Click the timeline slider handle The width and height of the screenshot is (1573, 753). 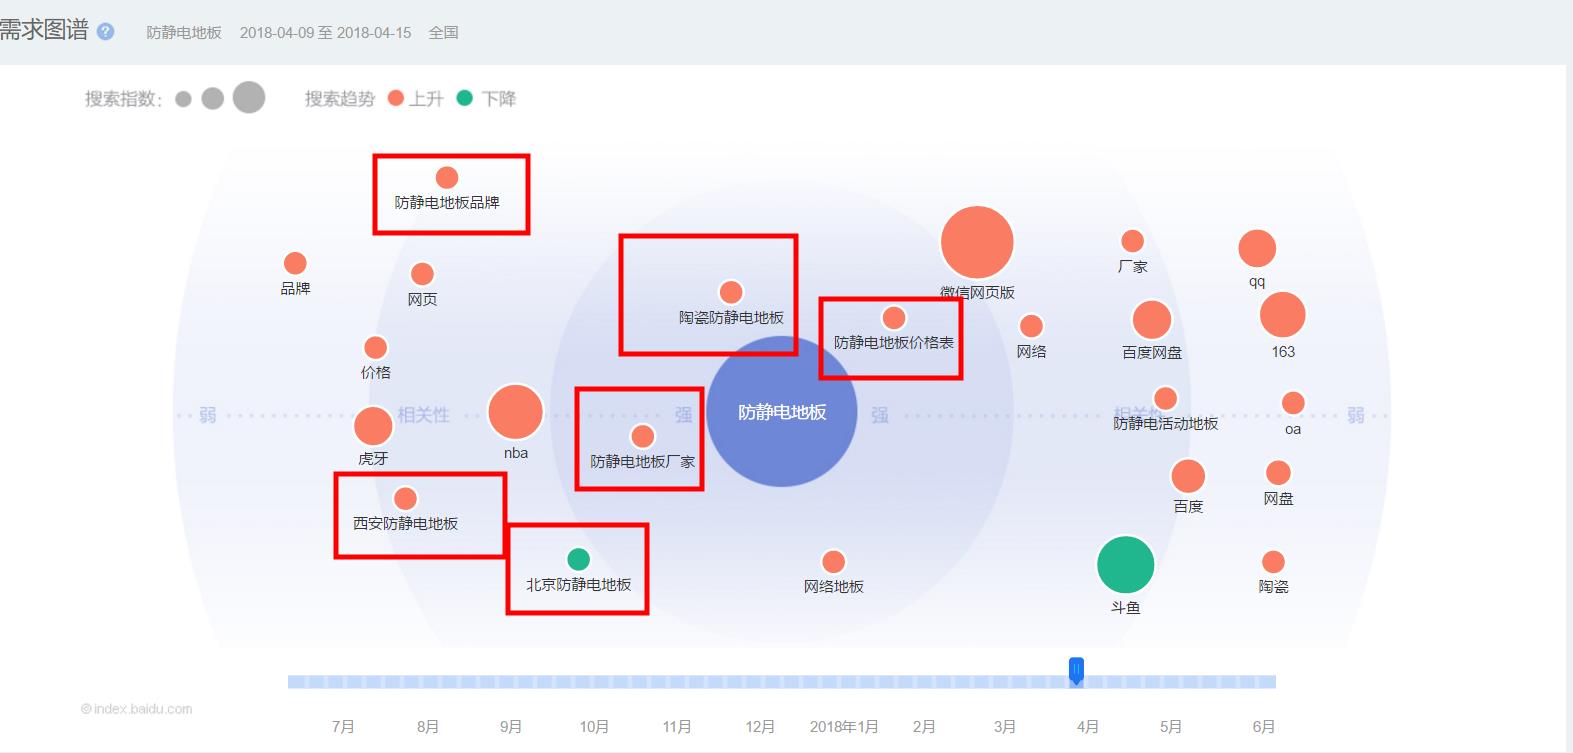click(x=1076, y=670)
